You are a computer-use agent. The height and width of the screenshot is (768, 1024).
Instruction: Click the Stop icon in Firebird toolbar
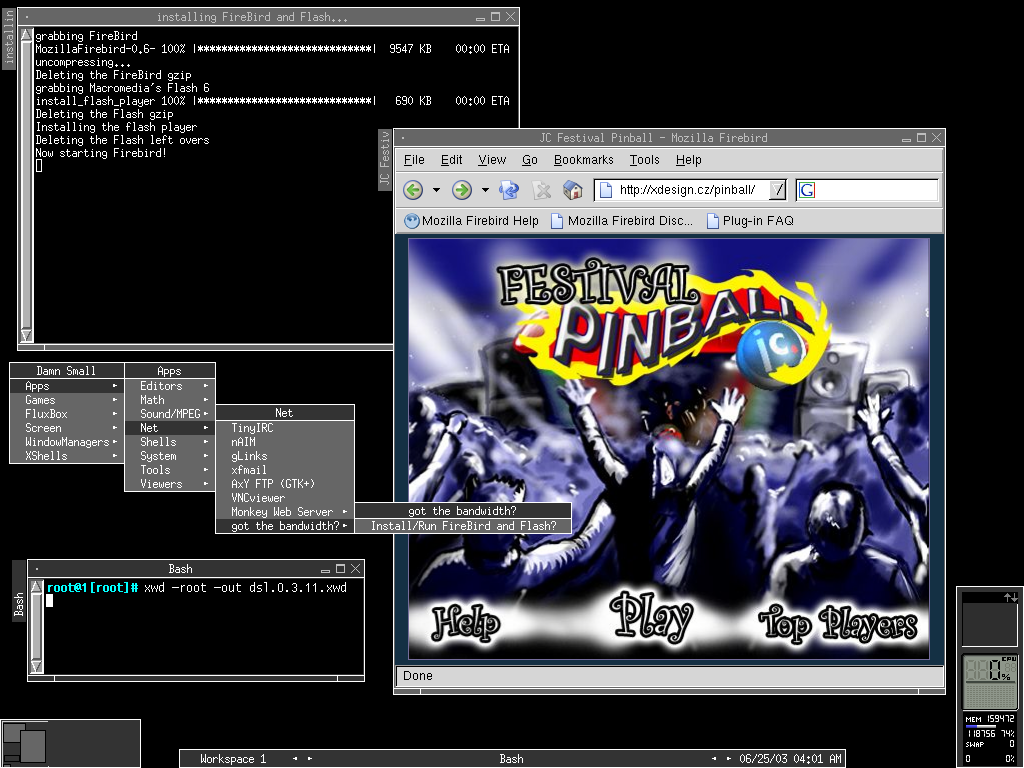click(541, 190)
